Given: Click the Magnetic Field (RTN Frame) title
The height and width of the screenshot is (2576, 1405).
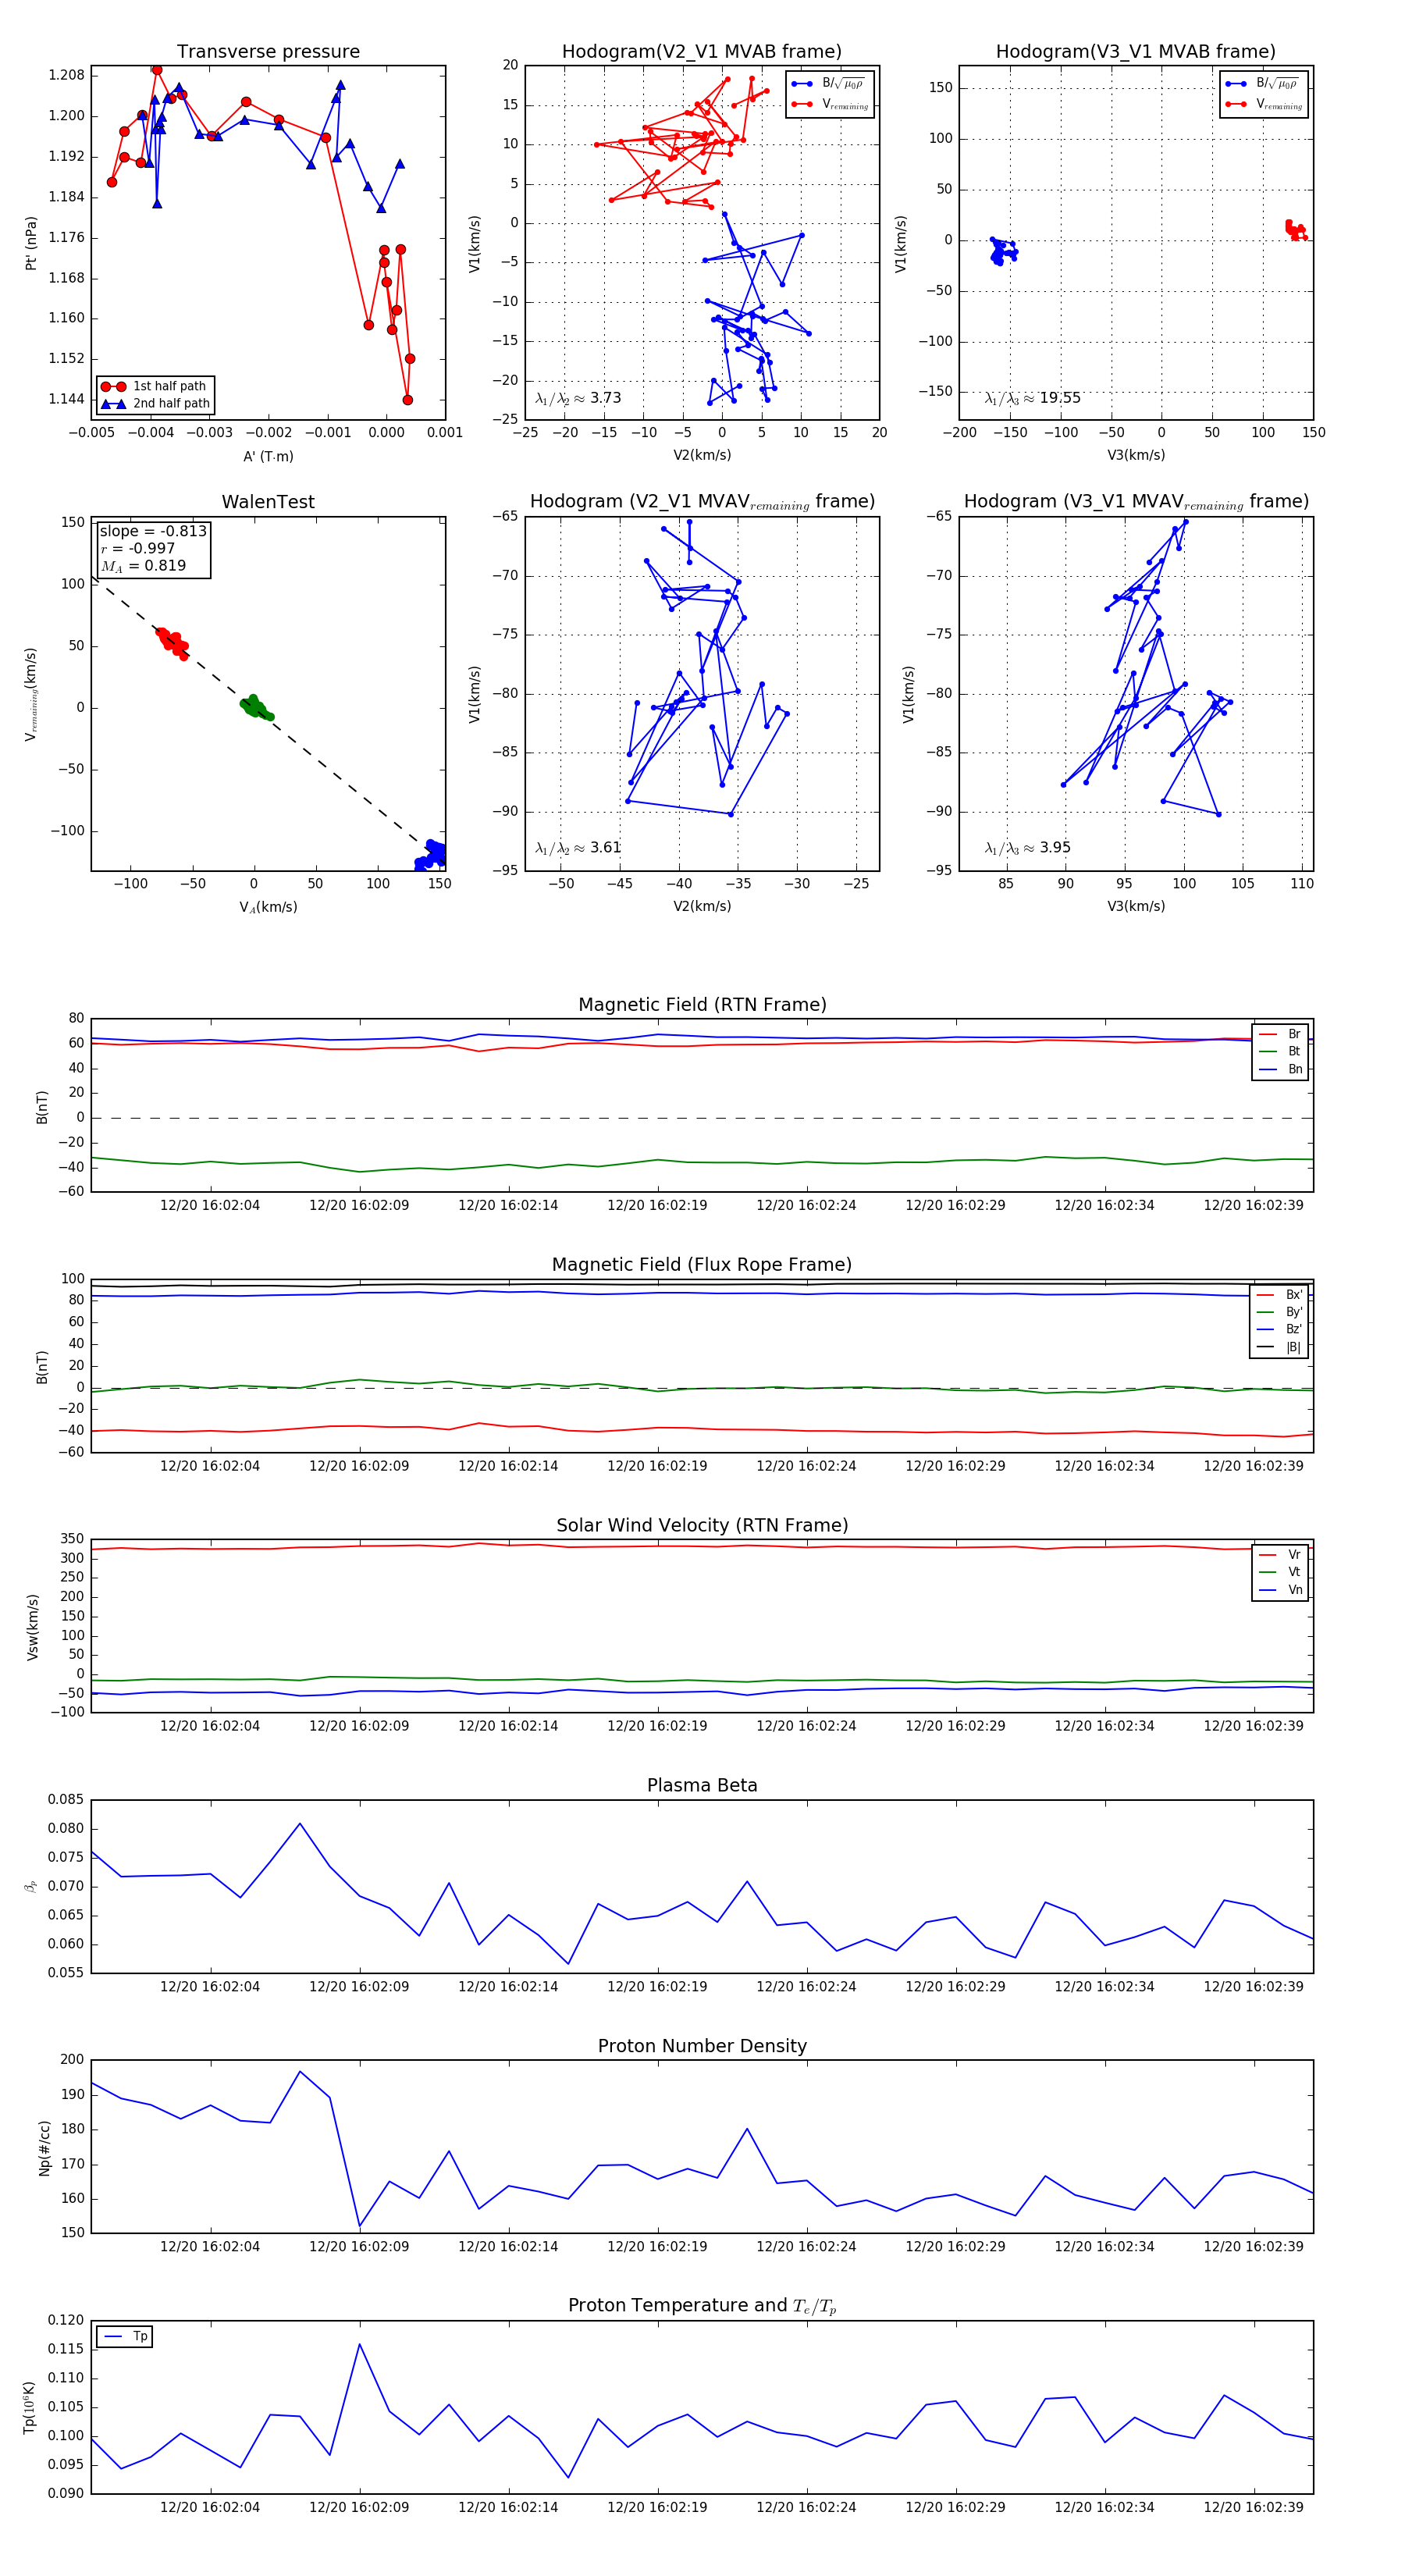Looking at the screenshot, I should 702,1005.
